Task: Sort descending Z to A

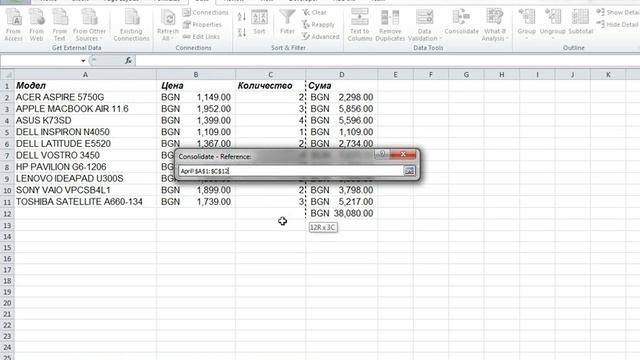Action: coord(242,32)
